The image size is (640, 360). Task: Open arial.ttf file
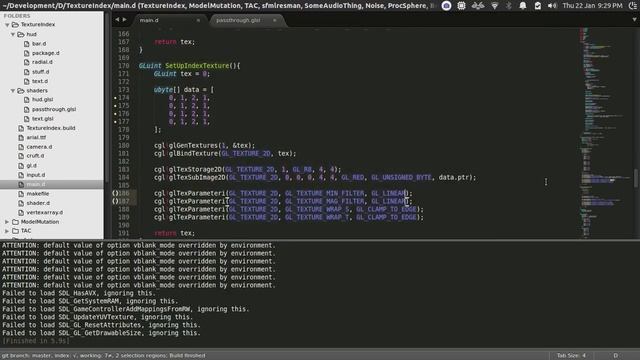(x=36, y=138)
